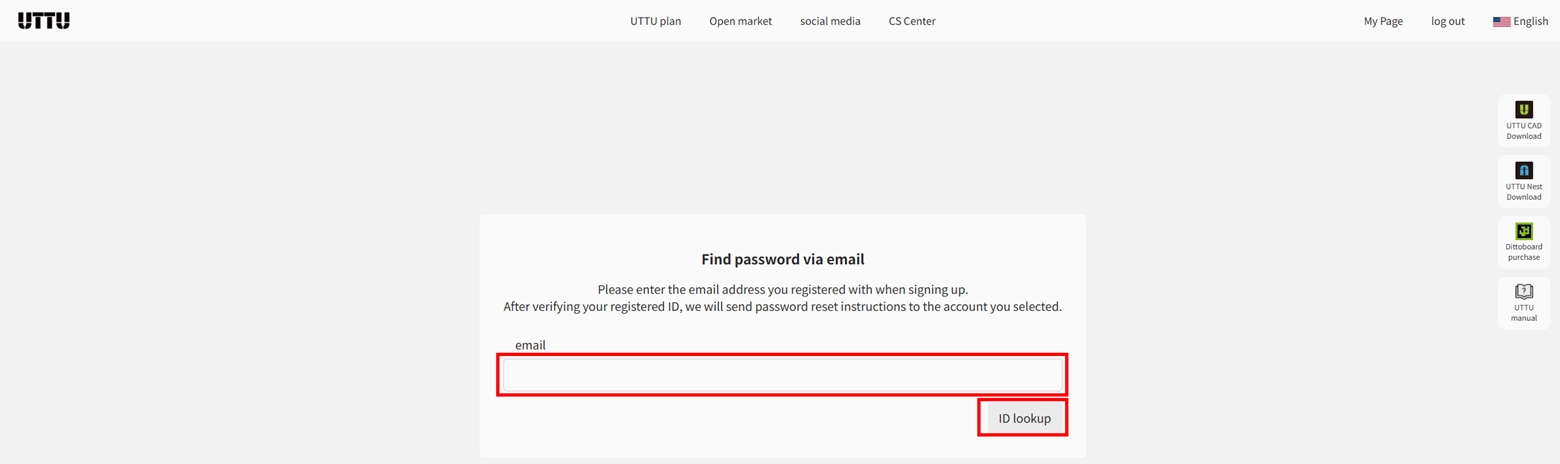
Task: Click the Find password via email heading
Action: click(783, 259)
